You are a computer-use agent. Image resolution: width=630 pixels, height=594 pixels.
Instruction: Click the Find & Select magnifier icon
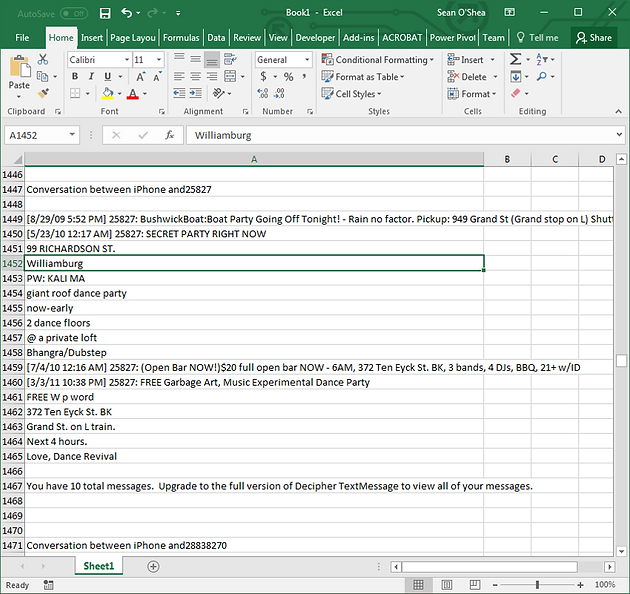pos(542,76)
